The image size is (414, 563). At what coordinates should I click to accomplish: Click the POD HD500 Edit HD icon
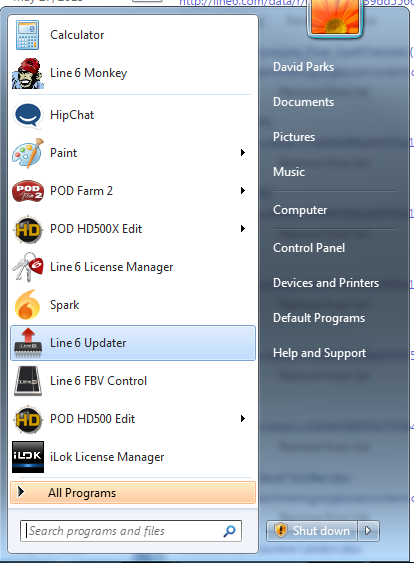pyautogui.click(x=28, y=419)
